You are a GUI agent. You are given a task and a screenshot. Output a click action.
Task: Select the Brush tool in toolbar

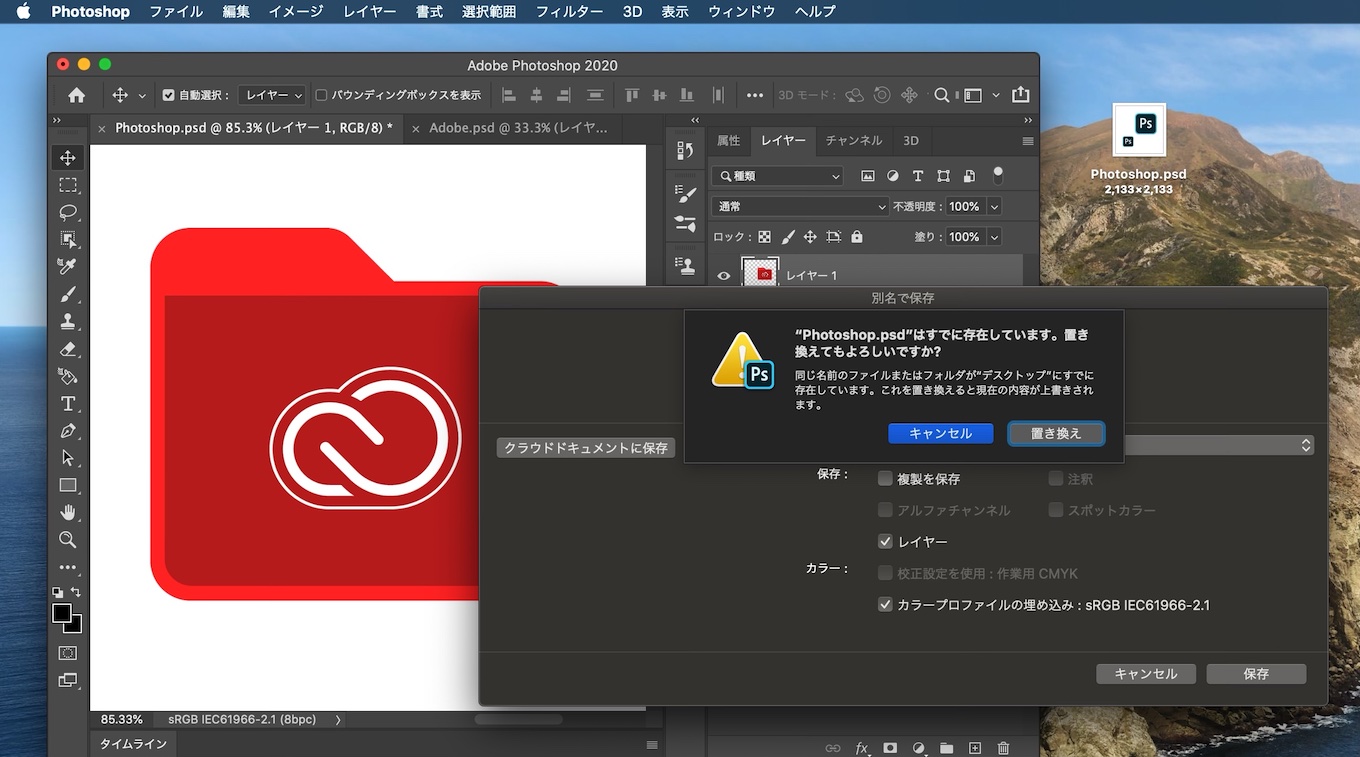coord(68,294)
